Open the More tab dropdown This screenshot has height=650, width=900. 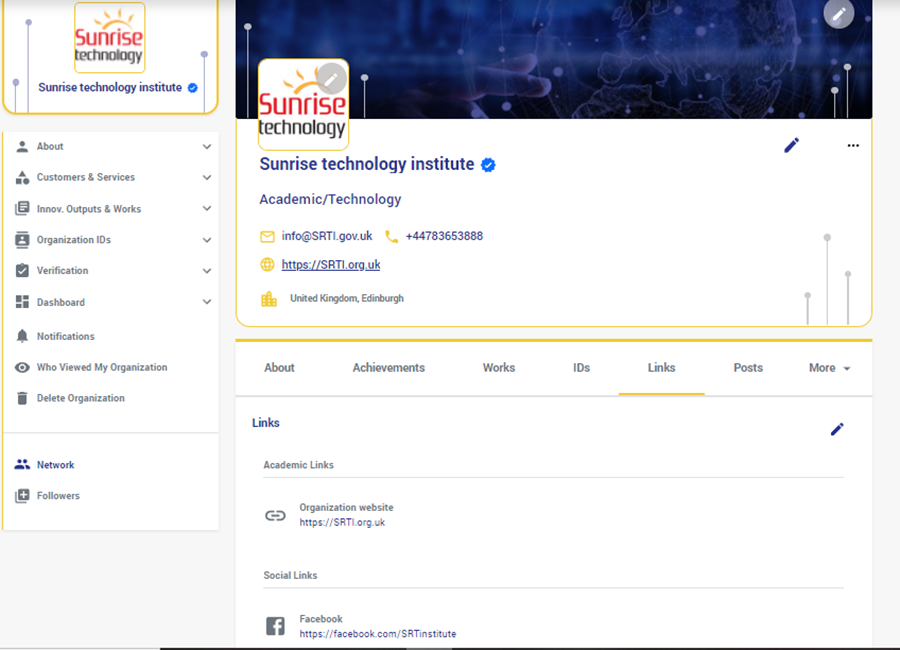tap(829, 368)
